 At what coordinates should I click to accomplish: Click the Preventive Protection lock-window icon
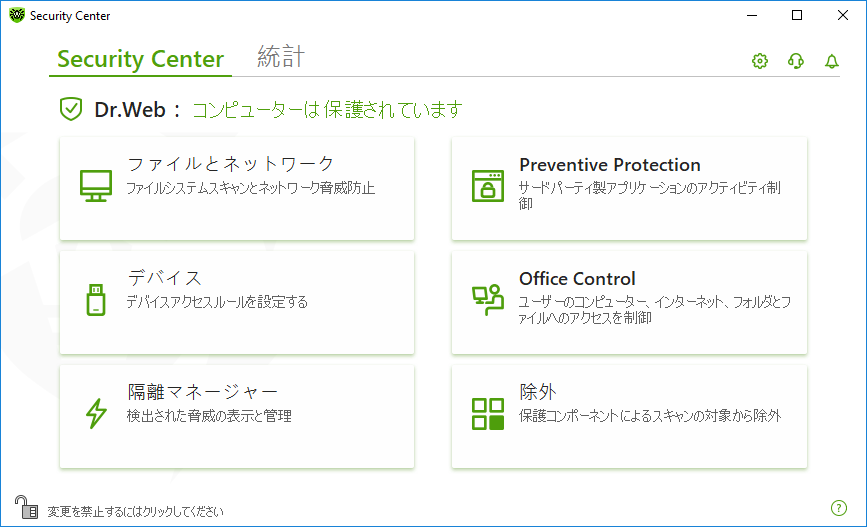(x=488, y=186)
